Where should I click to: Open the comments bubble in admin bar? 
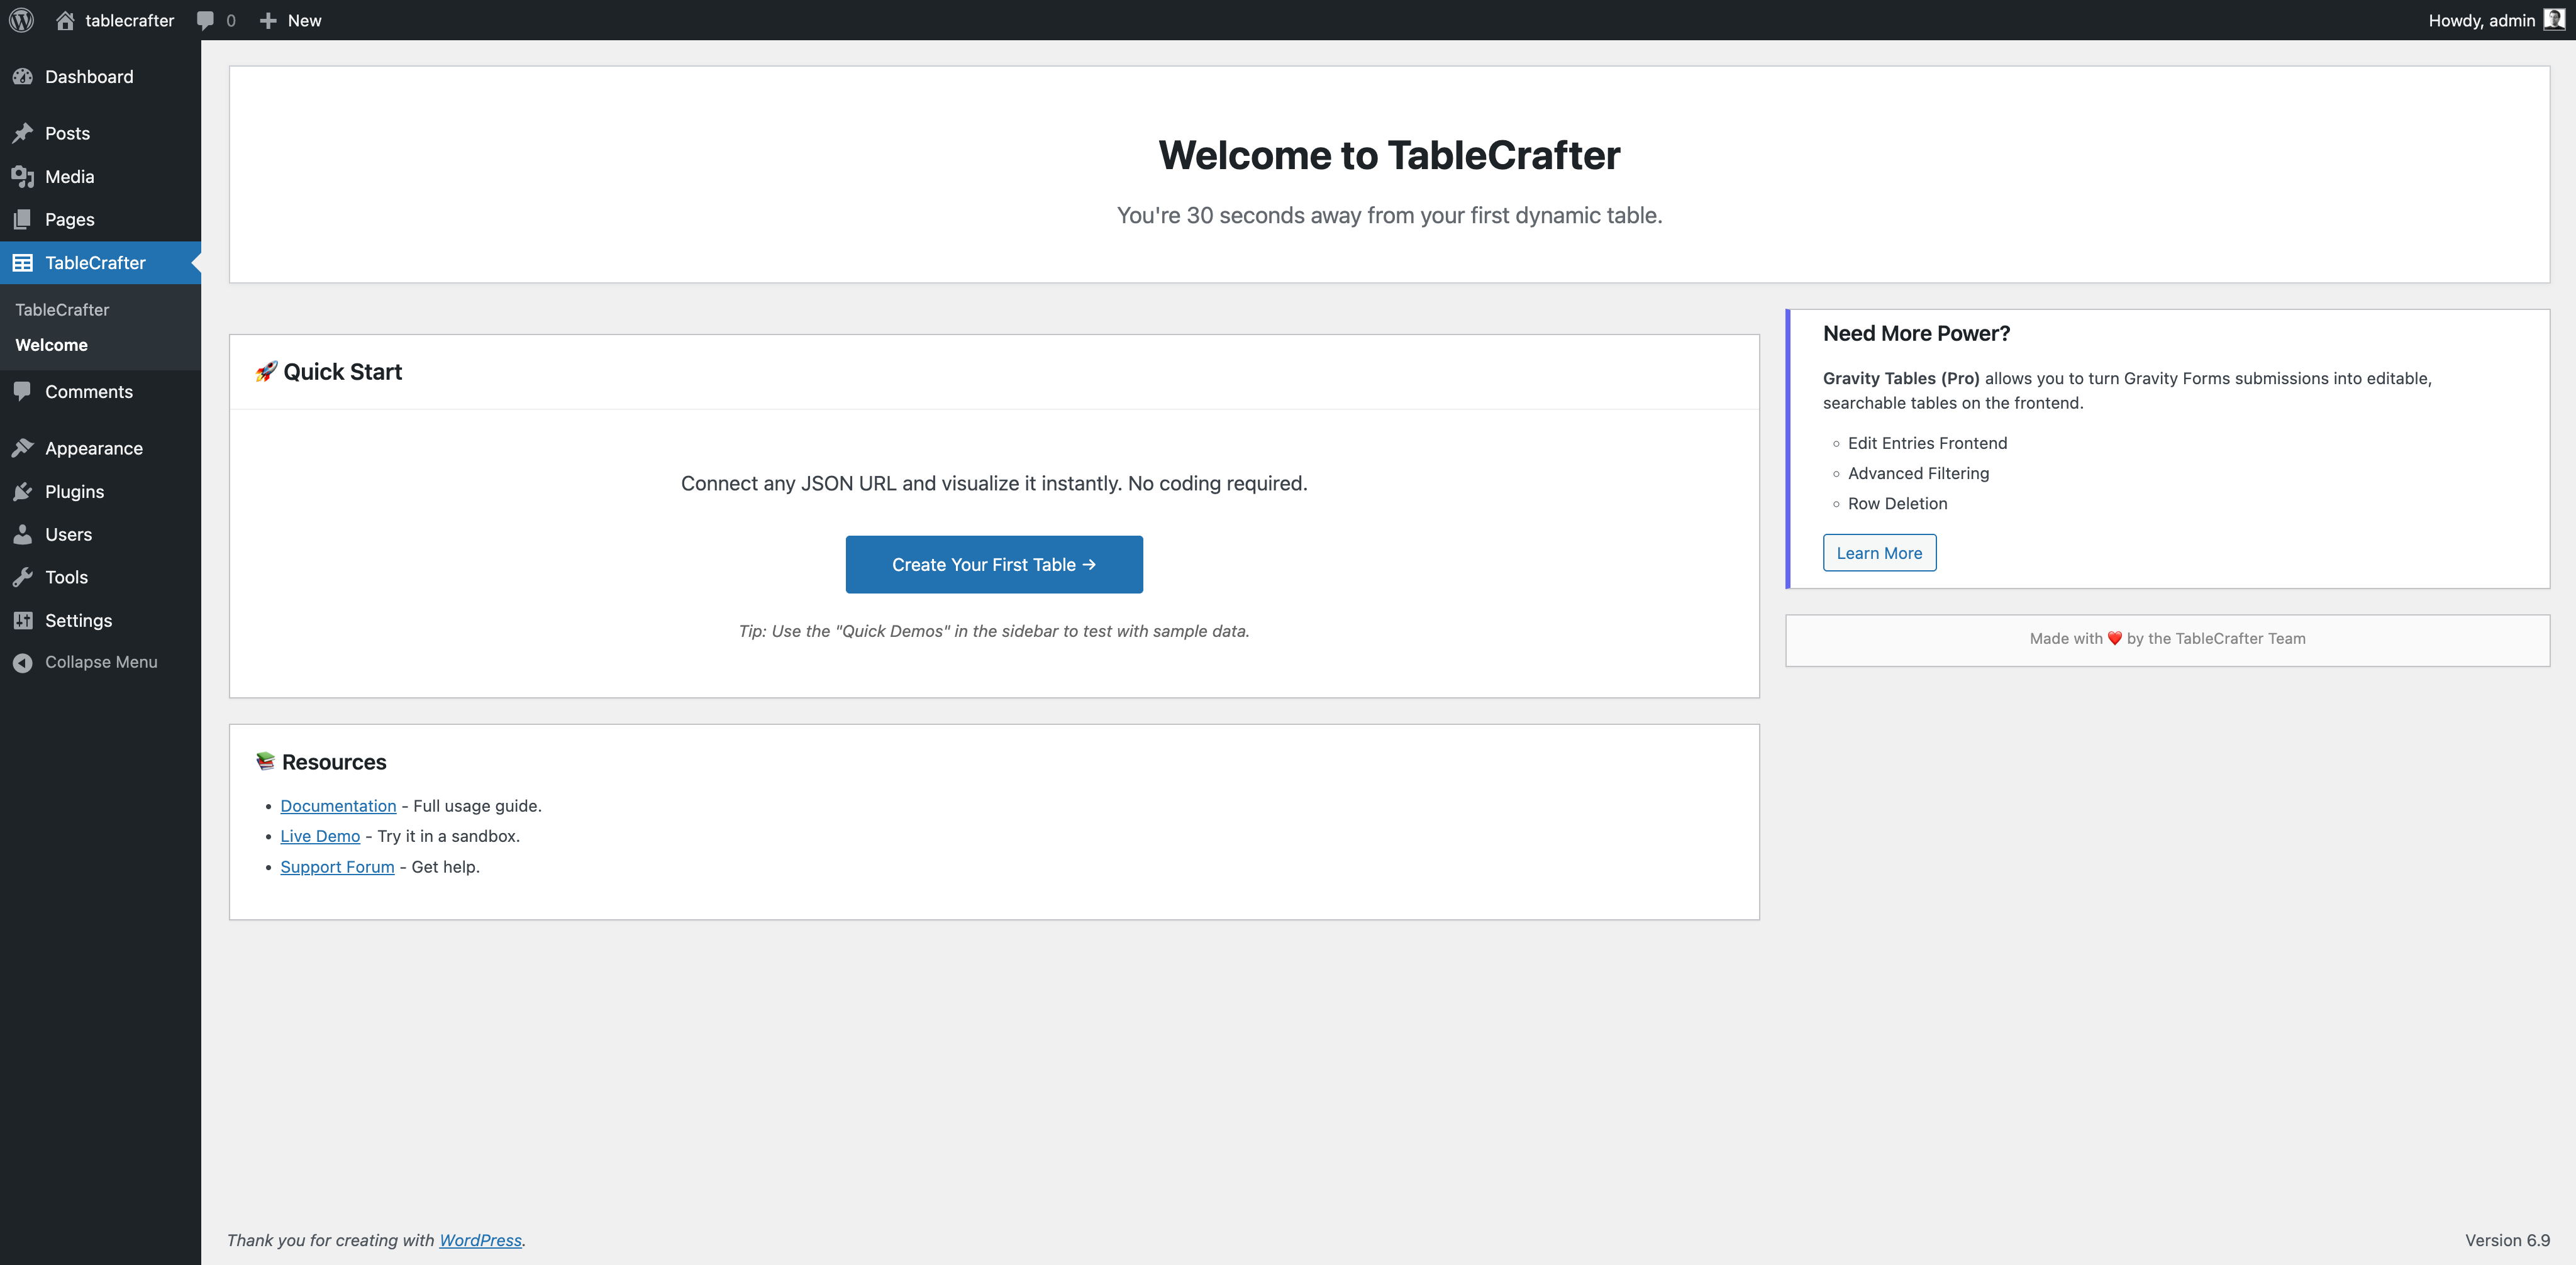[x=206, y=20]
